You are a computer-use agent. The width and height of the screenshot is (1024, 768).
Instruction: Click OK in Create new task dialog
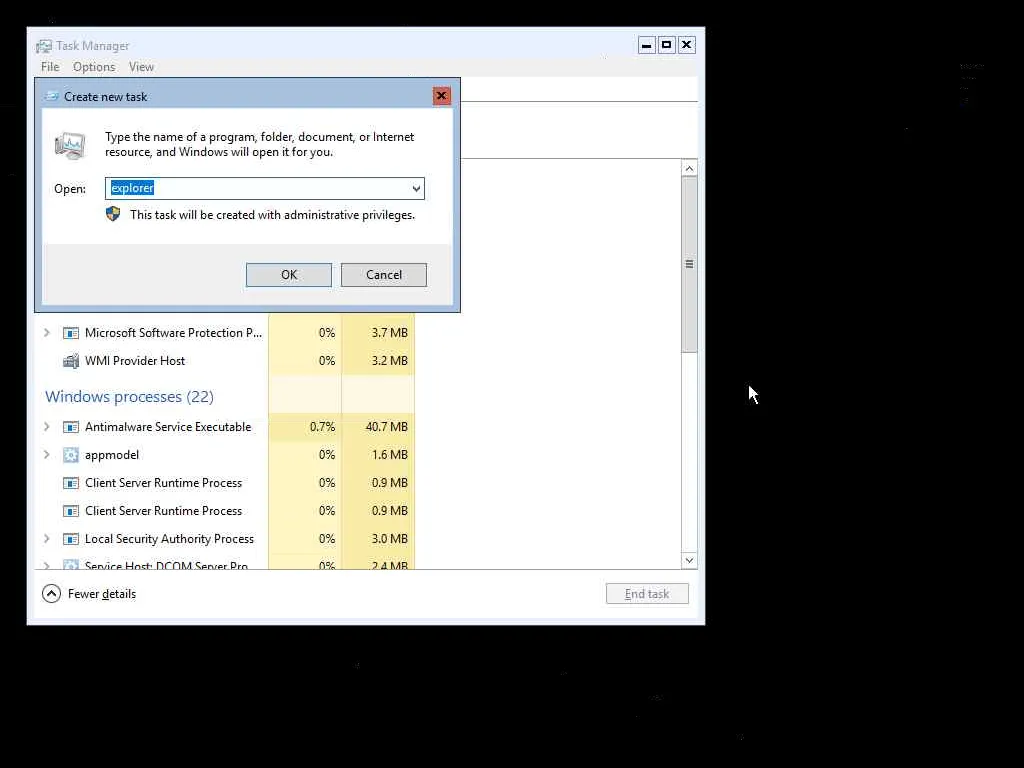pyautogui.click(x=289, y=275)
